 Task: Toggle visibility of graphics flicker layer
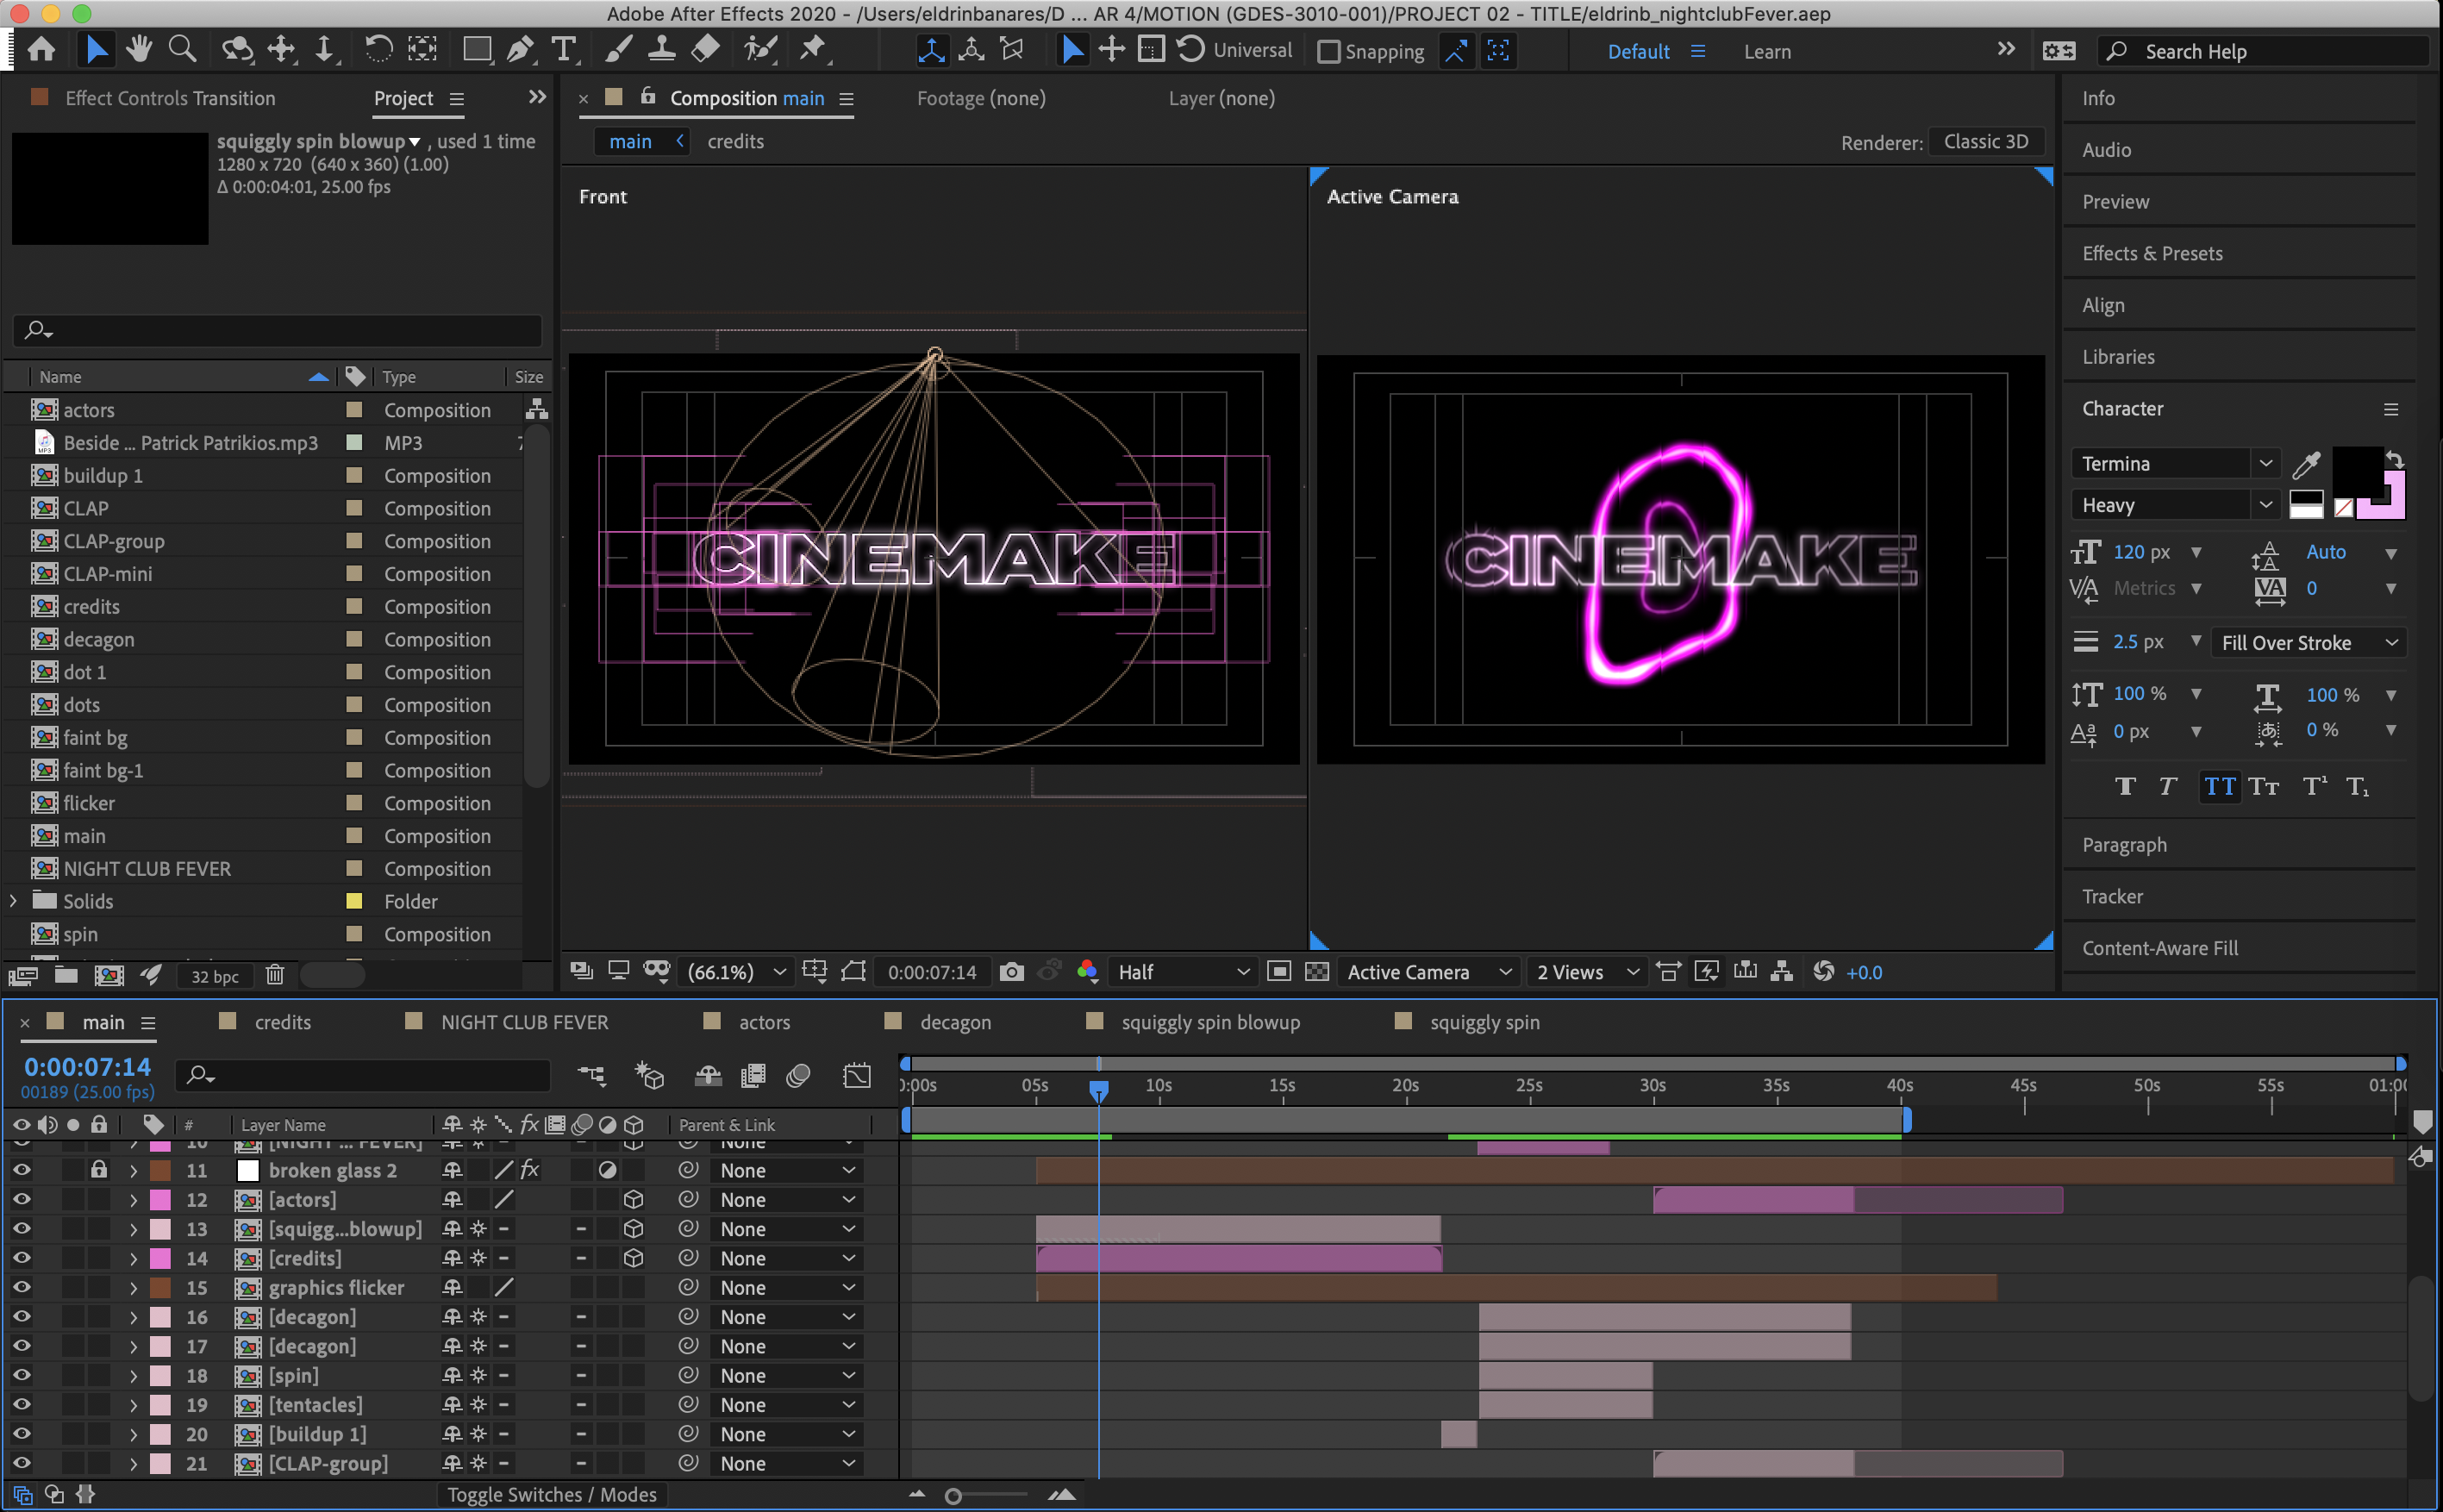[x=21, y=1287]
